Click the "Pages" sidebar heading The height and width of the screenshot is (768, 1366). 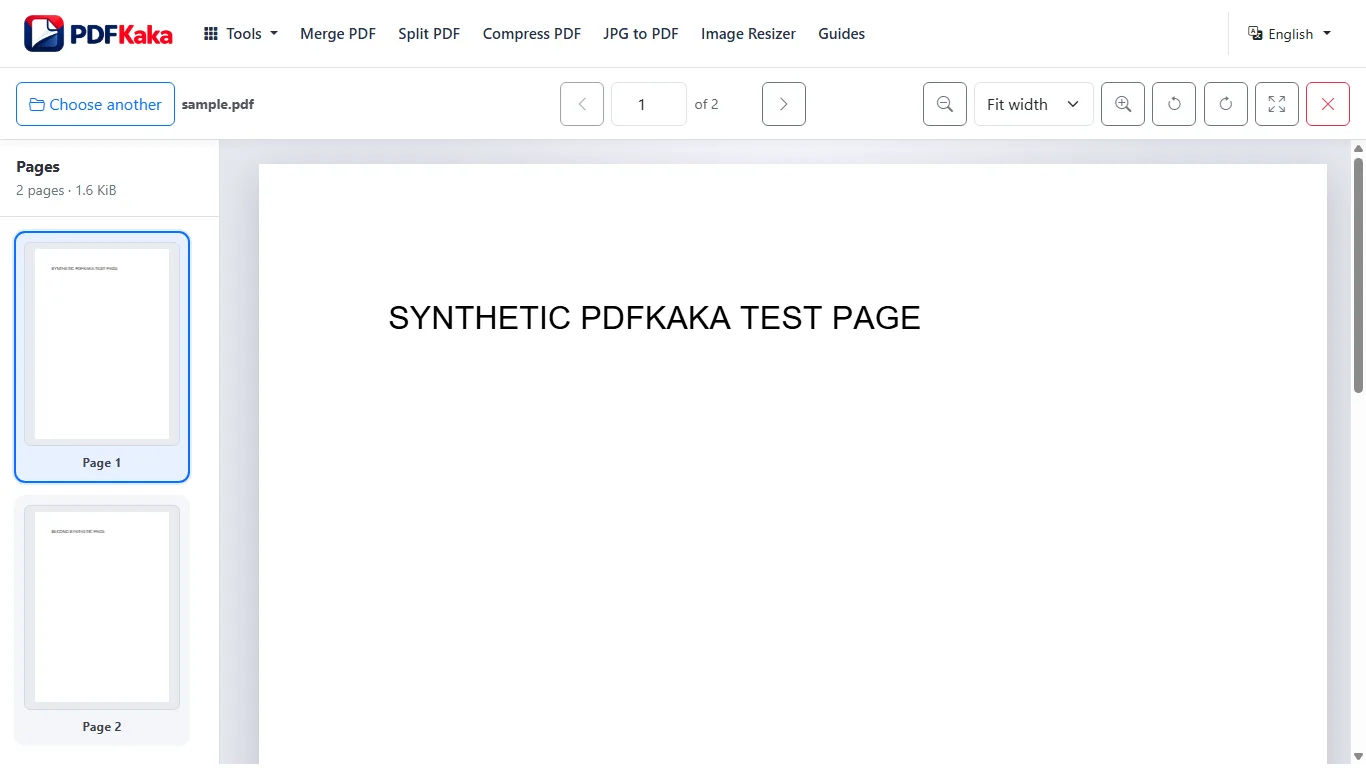point(38,167)
